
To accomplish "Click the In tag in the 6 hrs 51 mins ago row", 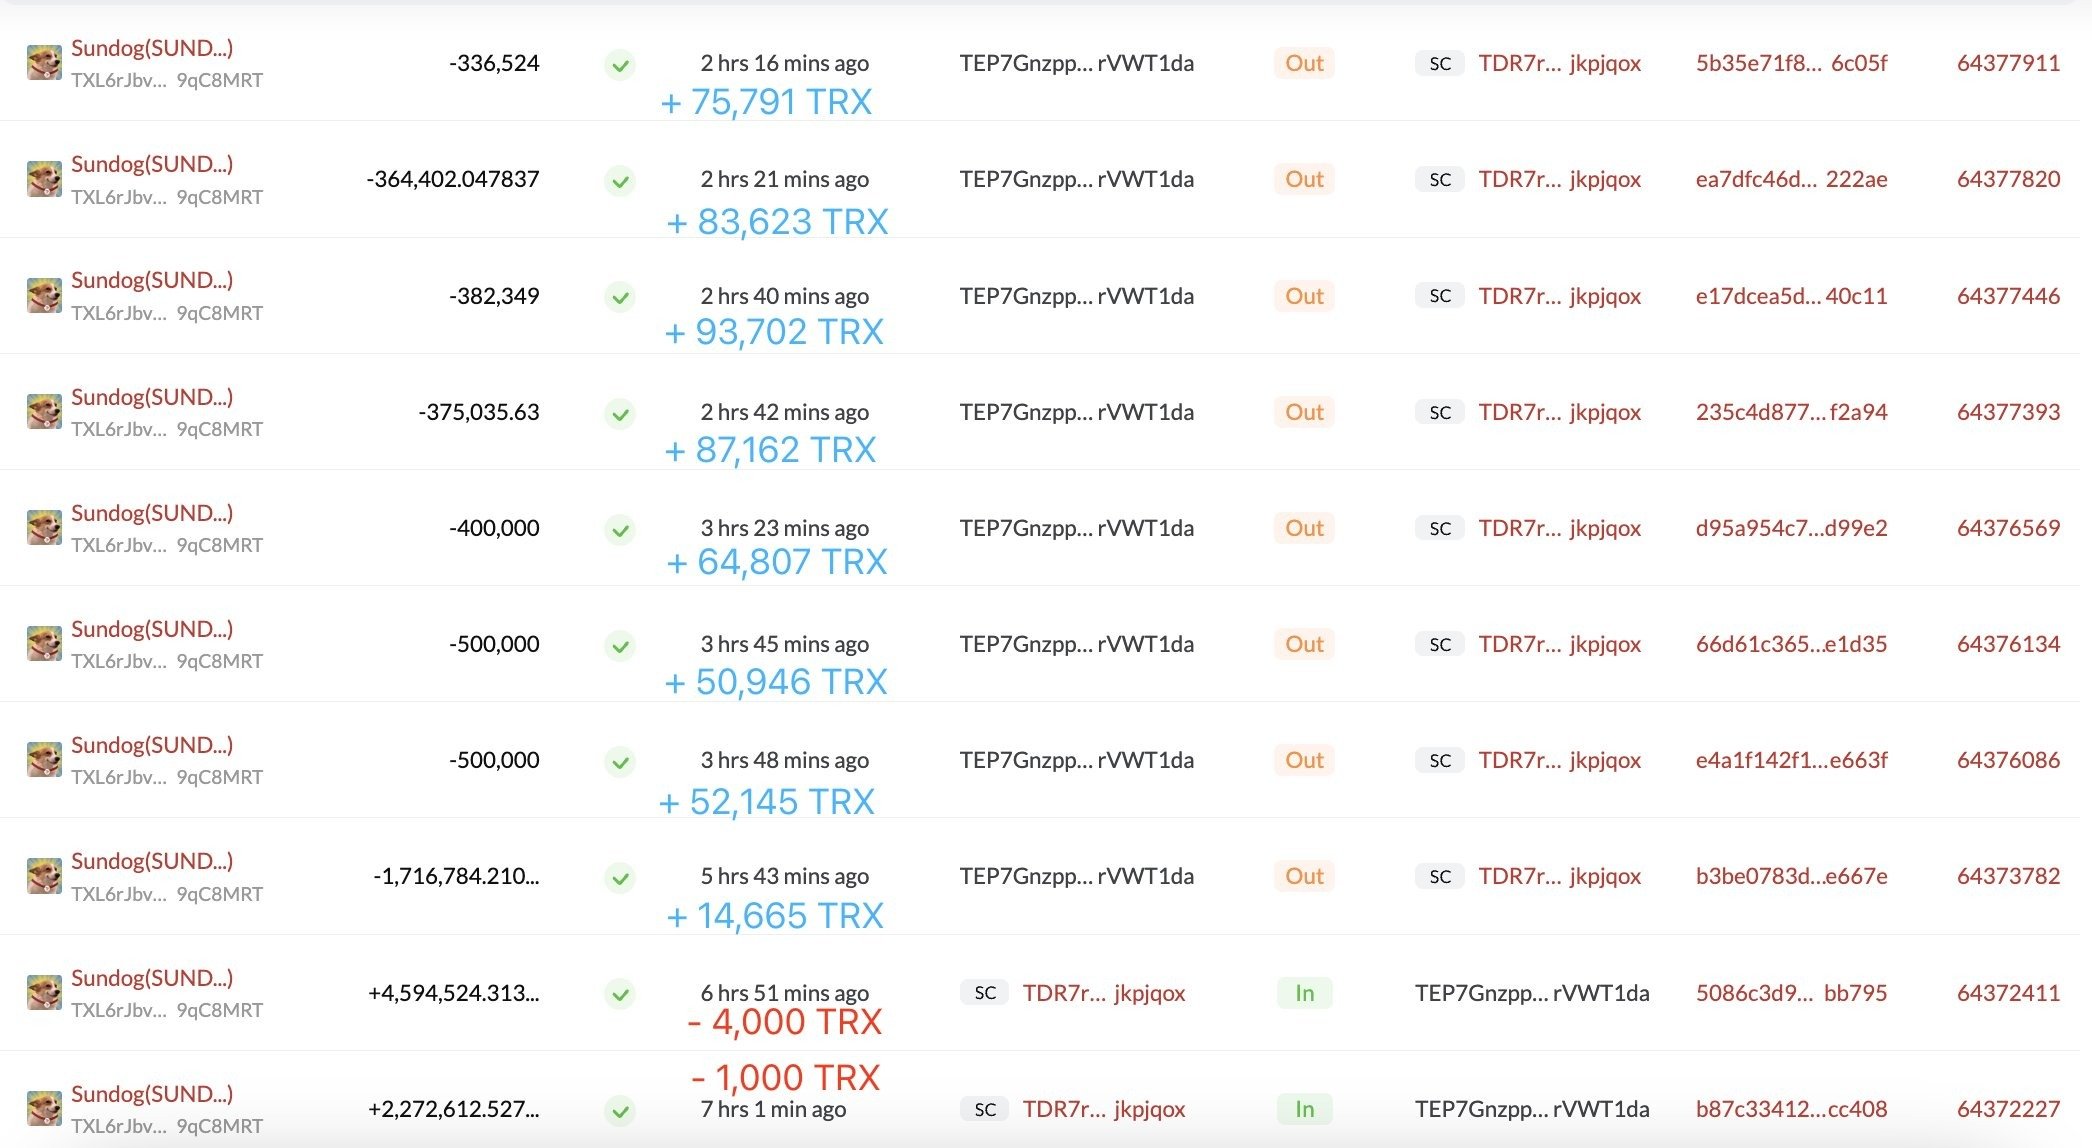I will 1304,993.
